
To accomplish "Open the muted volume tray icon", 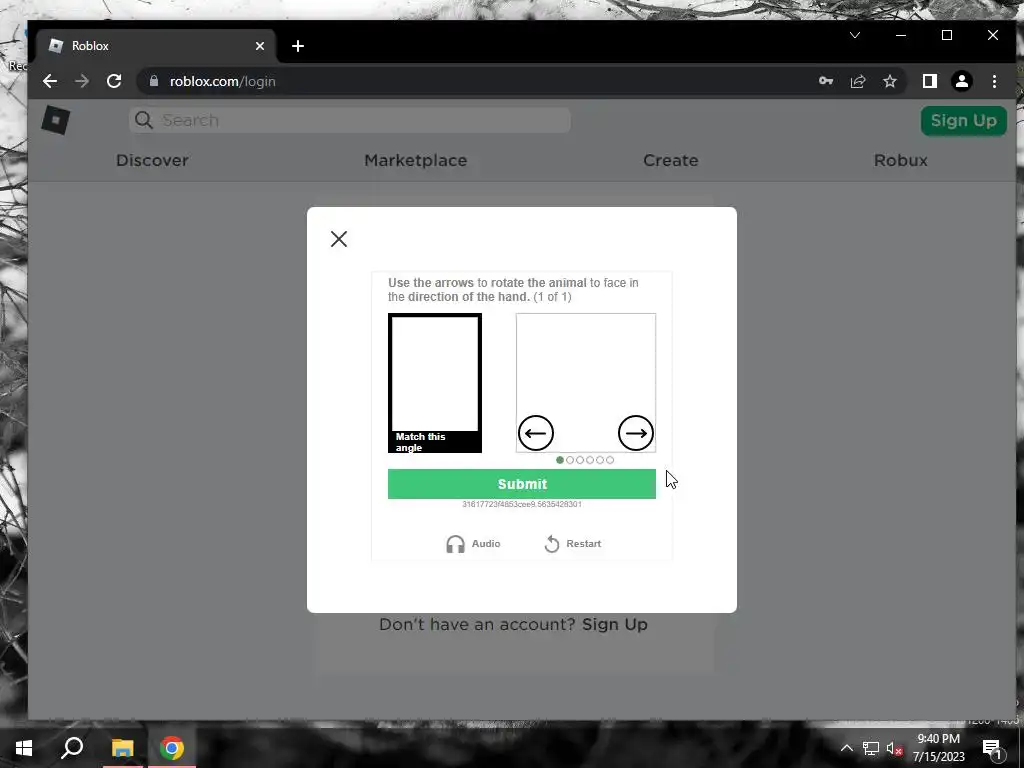I will [895, 748].
